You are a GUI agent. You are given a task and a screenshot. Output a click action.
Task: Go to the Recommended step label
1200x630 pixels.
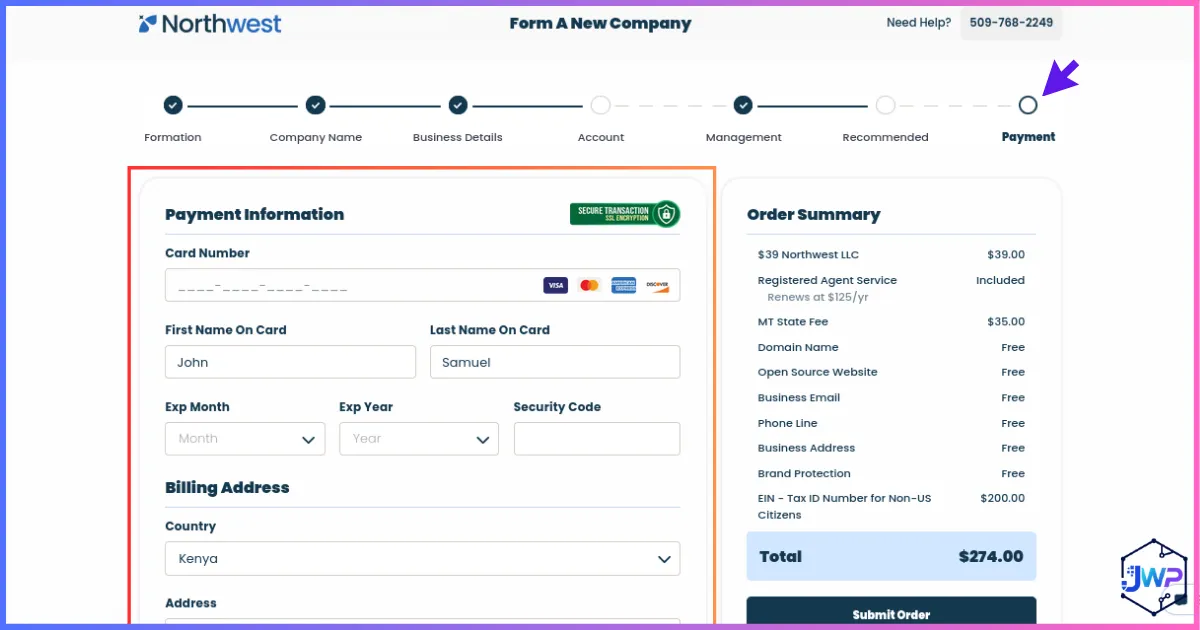[x=885, y=137]
